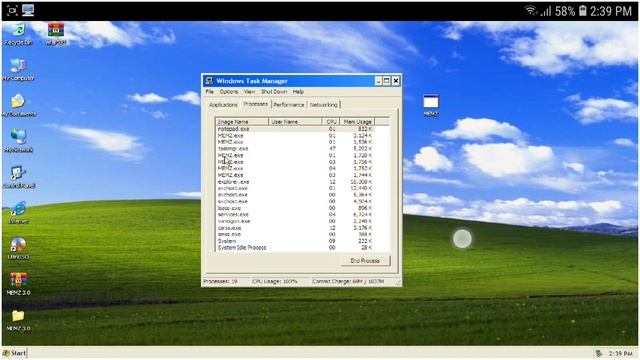The image size is (640, 360).
Task: Select the System process row
Action: point(302,241)
